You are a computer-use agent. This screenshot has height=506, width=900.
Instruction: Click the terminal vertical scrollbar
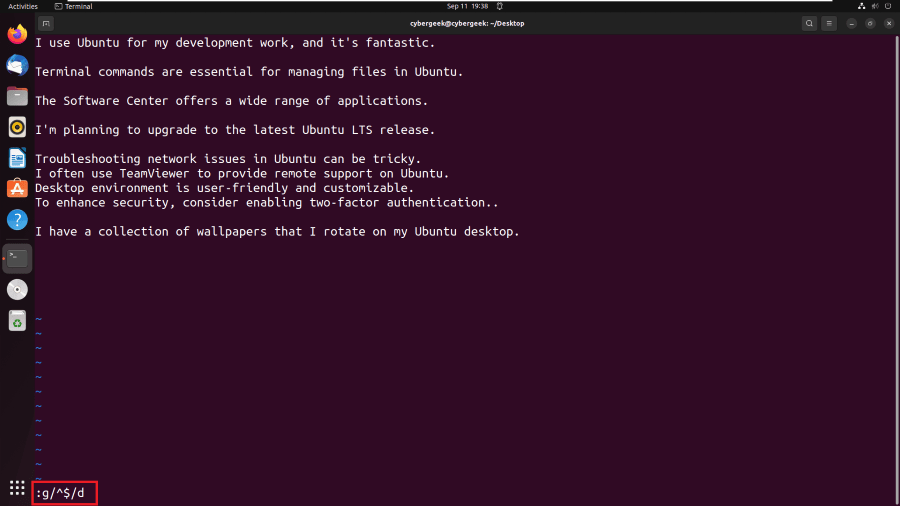(897, 270)
